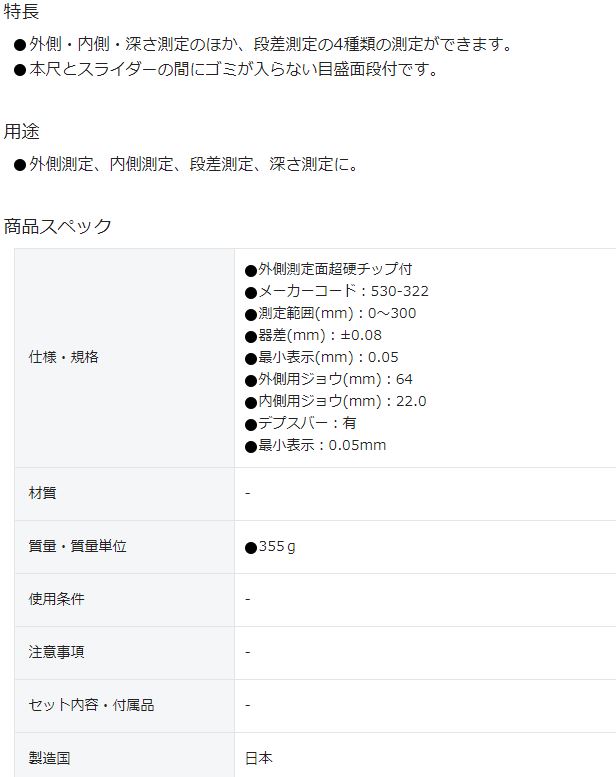The width and height of the screenshot is (616, 777).
Task: Click the 用途 section heading
Action: pos(22,131)
